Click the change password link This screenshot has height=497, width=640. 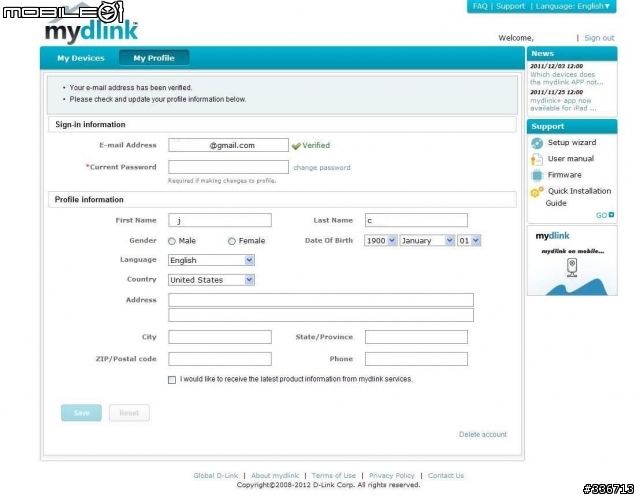(x=322, y=168)
